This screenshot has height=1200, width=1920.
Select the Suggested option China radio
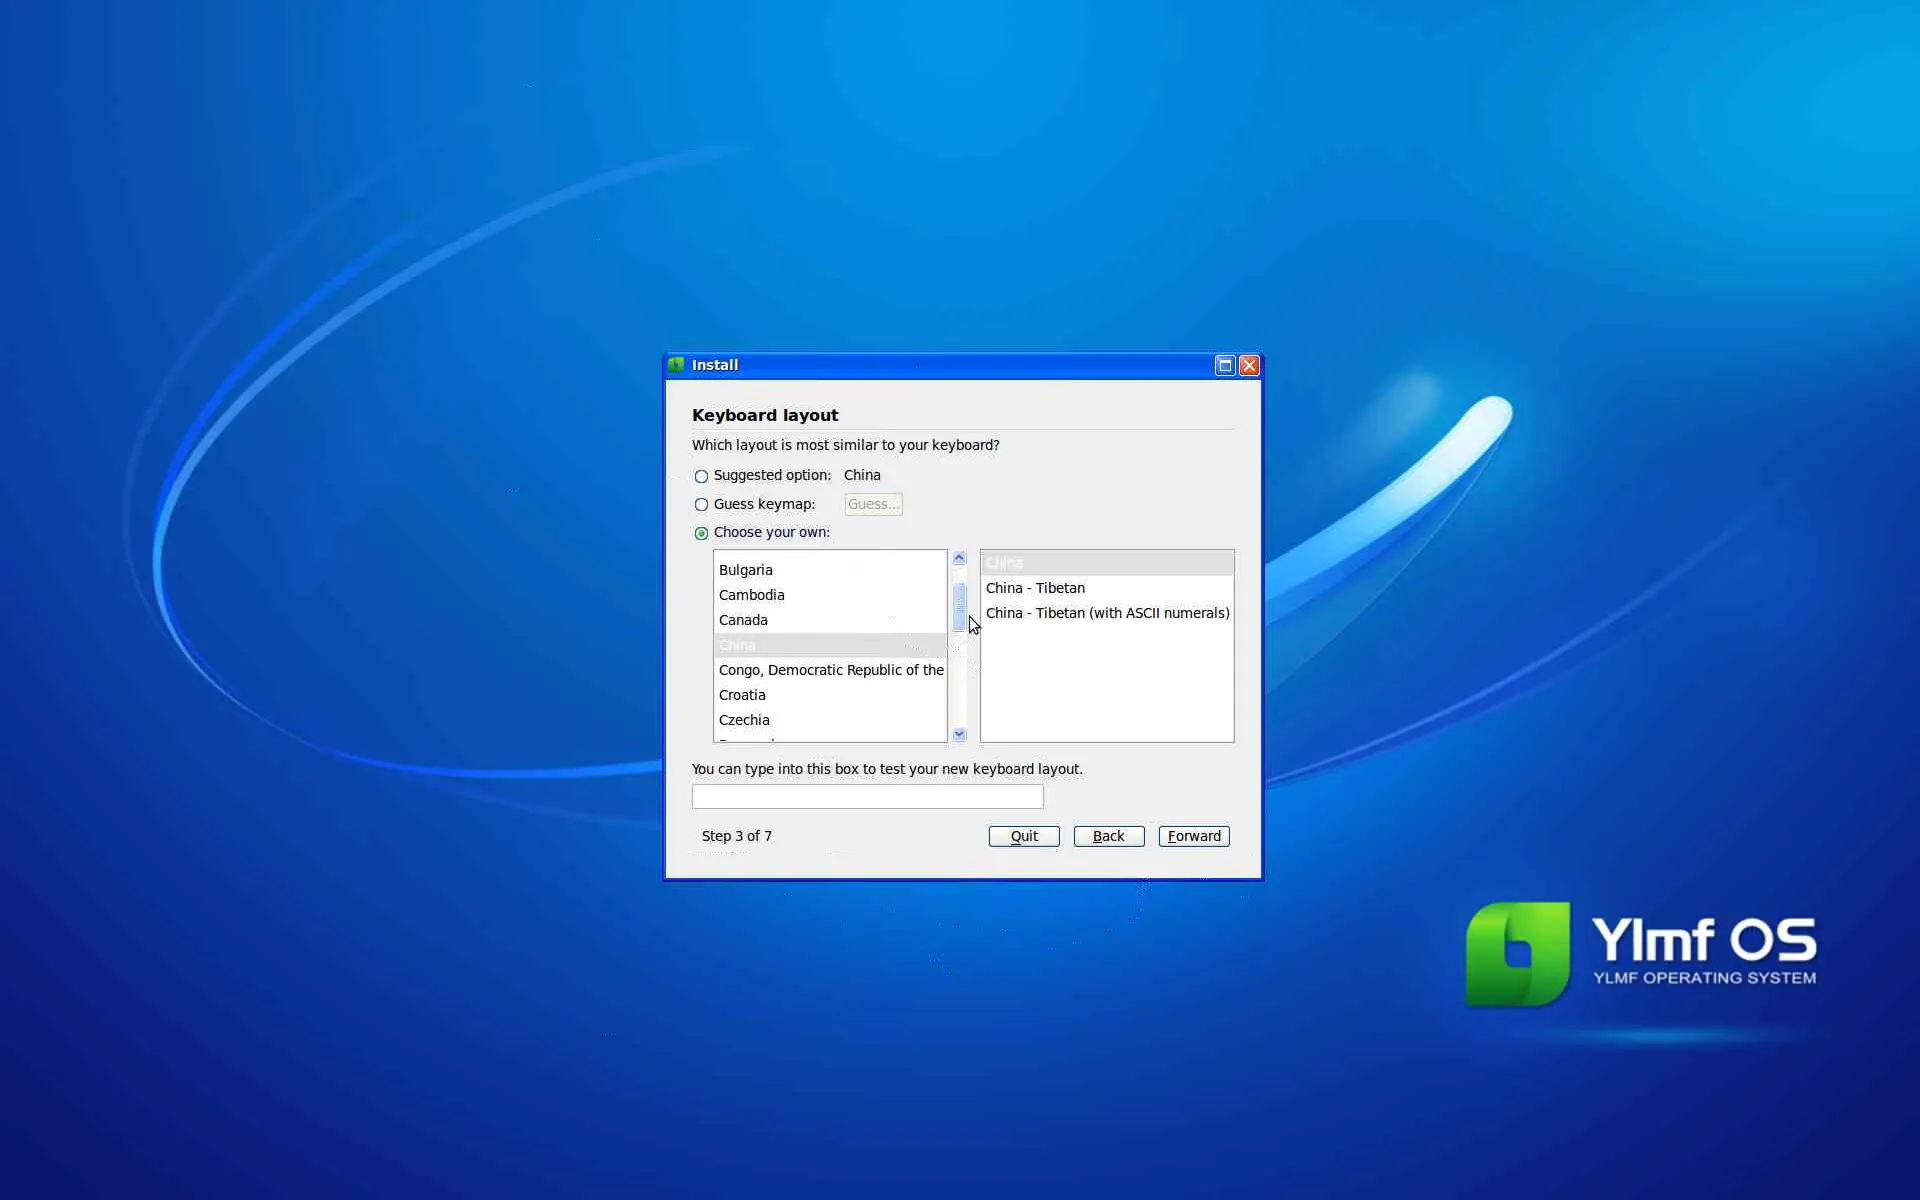click(701, 476)
